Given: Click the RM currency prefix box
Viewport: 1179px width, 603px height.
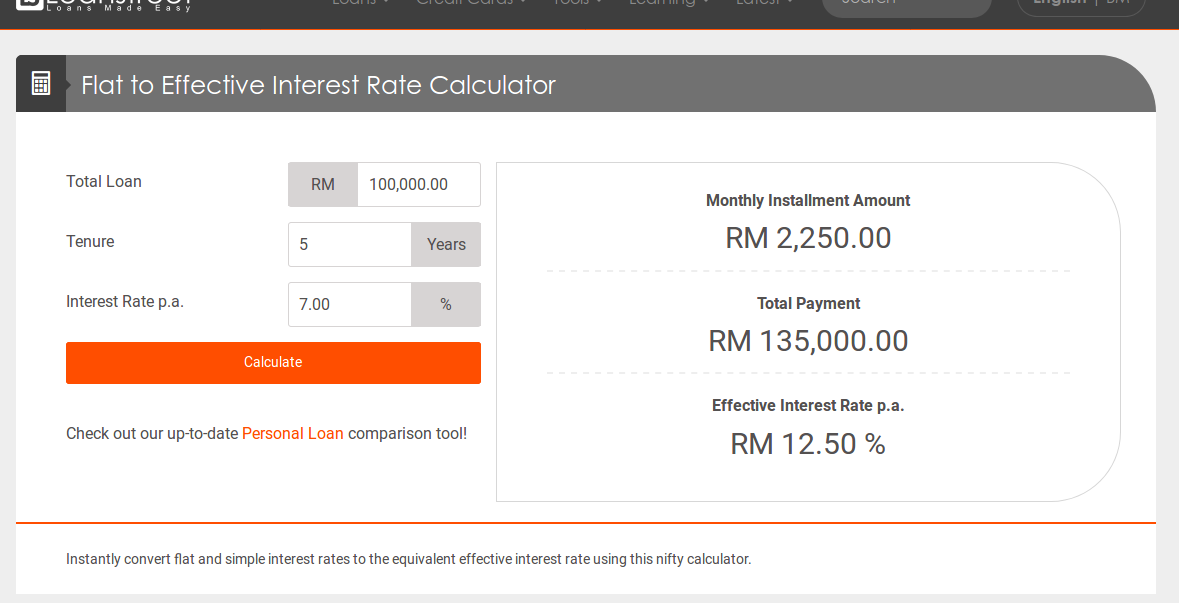Looking at the screenshot, I should point(323,185).
